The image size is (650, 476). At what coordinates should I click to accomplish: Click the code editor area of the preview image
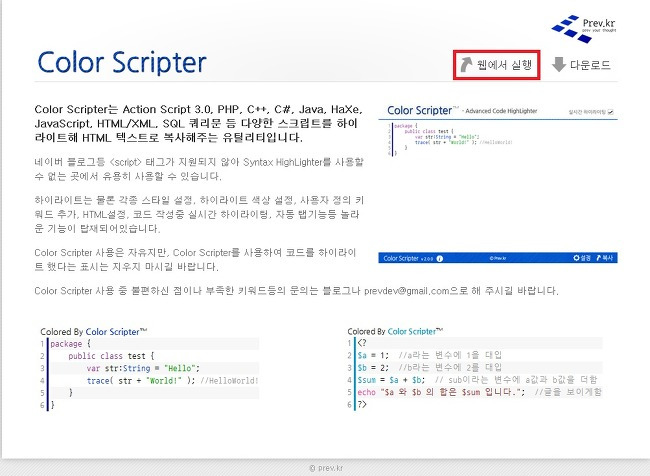[x=497, y=185]
